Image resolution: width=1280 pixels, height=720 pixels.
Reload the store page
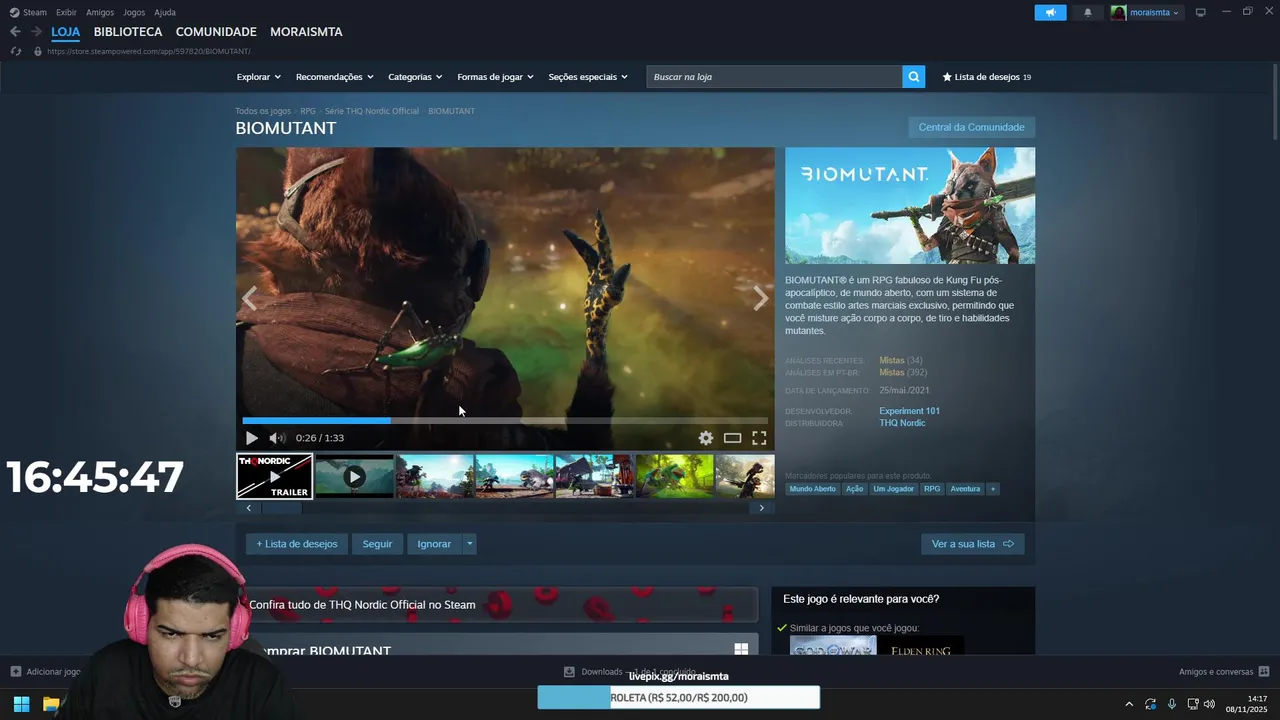coord(15,51)
